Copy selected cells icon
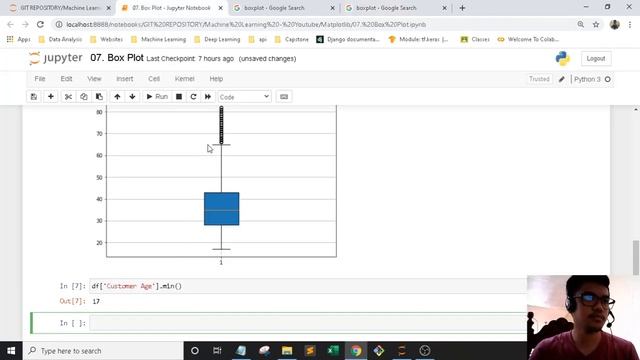 tap(84, 97)
